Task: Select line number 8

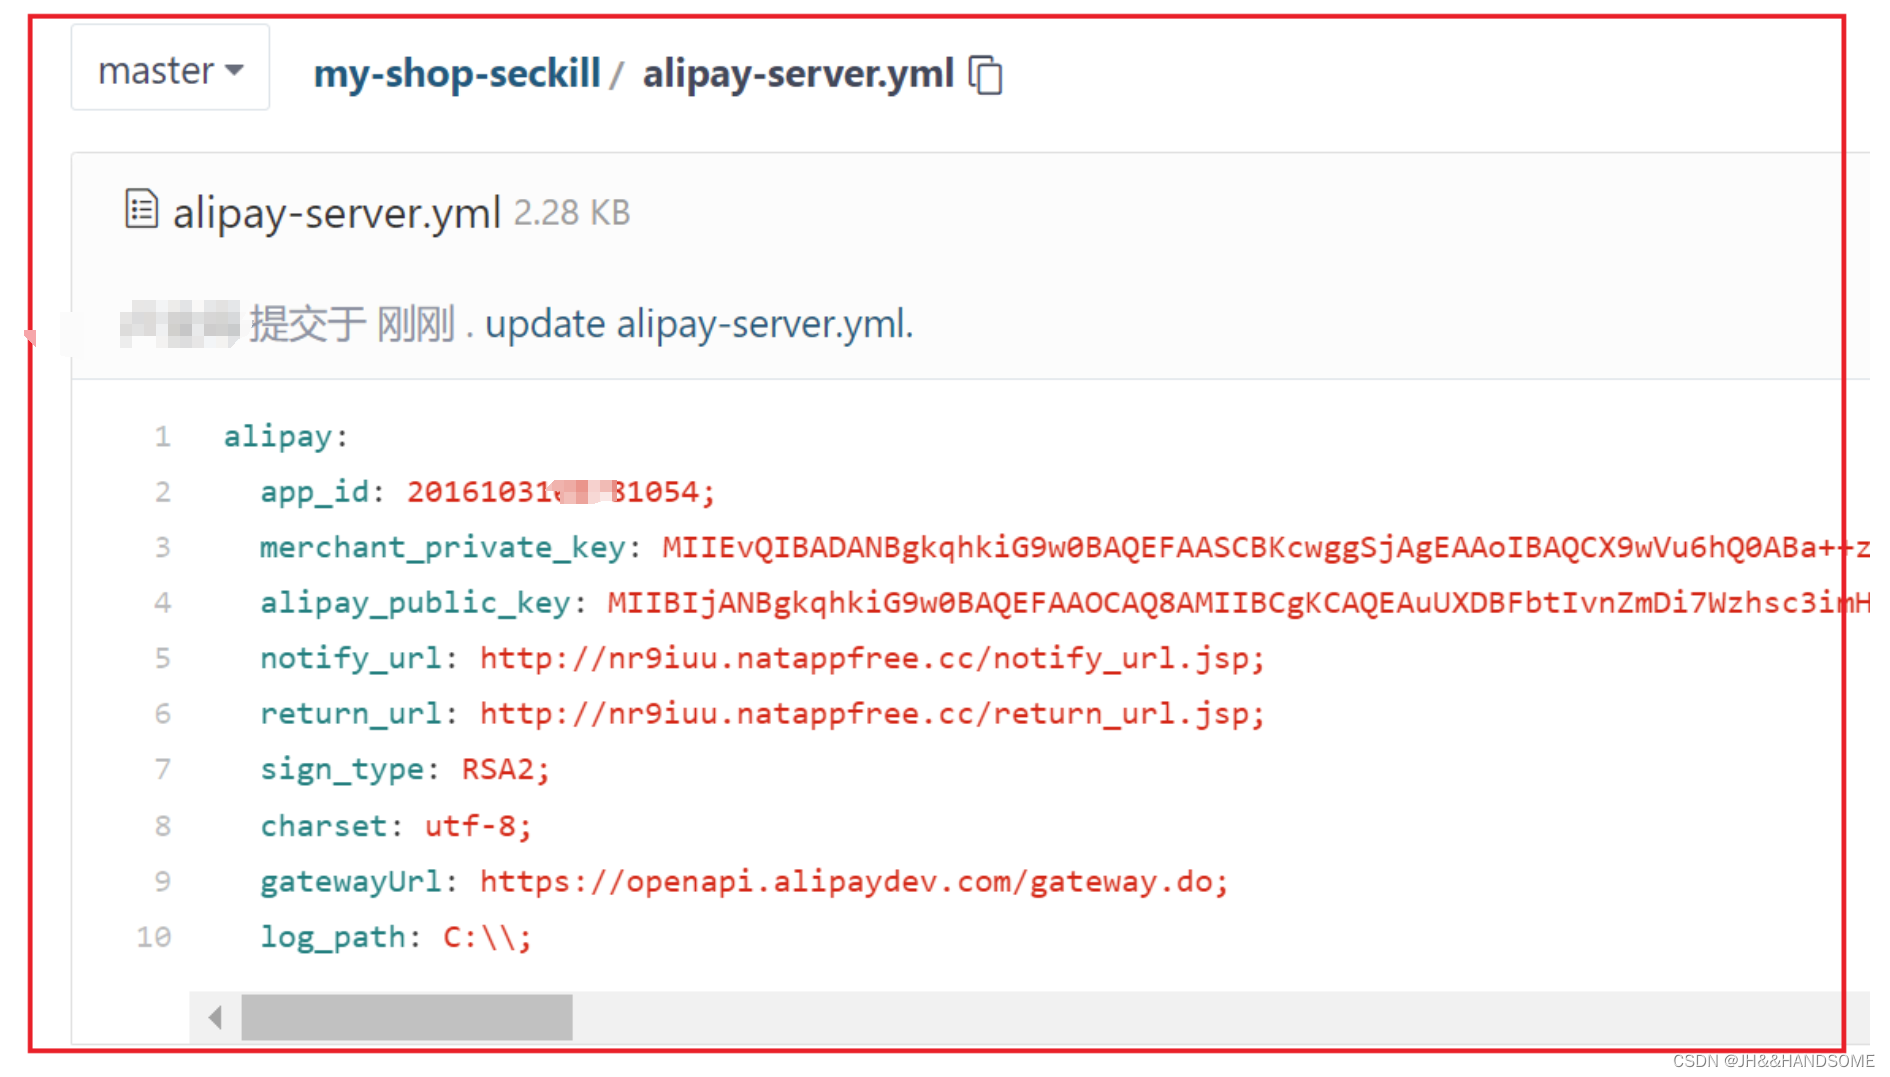Action: [163, 826]
